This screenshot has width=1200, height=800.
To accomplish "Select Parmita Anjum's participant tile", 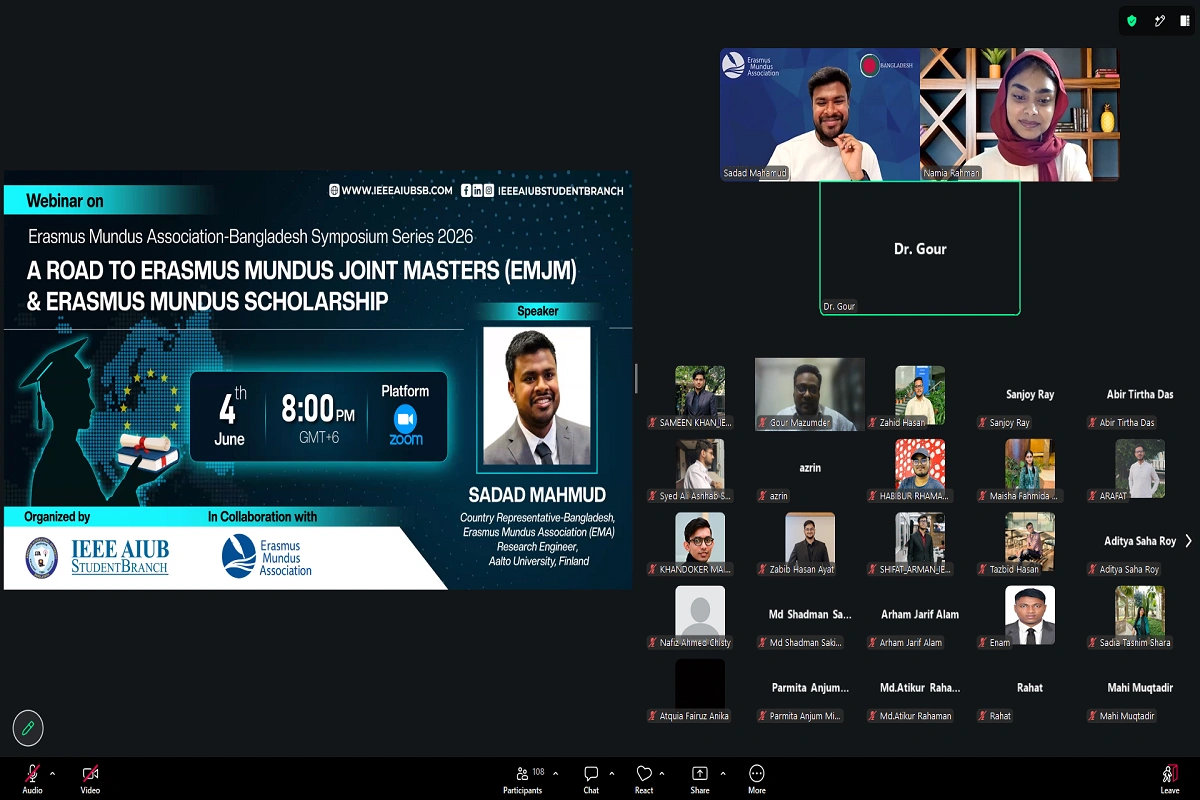I will [810, 689].
